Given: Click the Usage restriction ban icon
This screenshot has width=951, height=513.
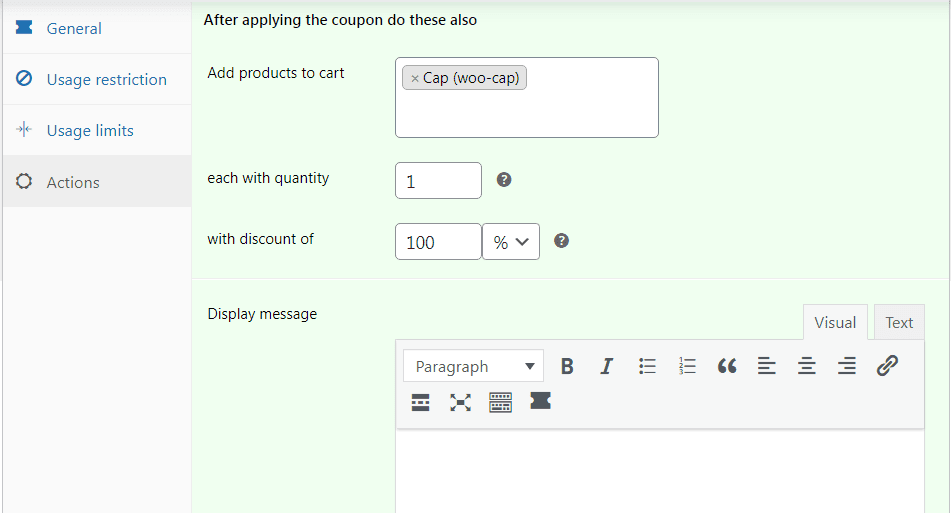Looking at the screenshot, I should [24, 78].
